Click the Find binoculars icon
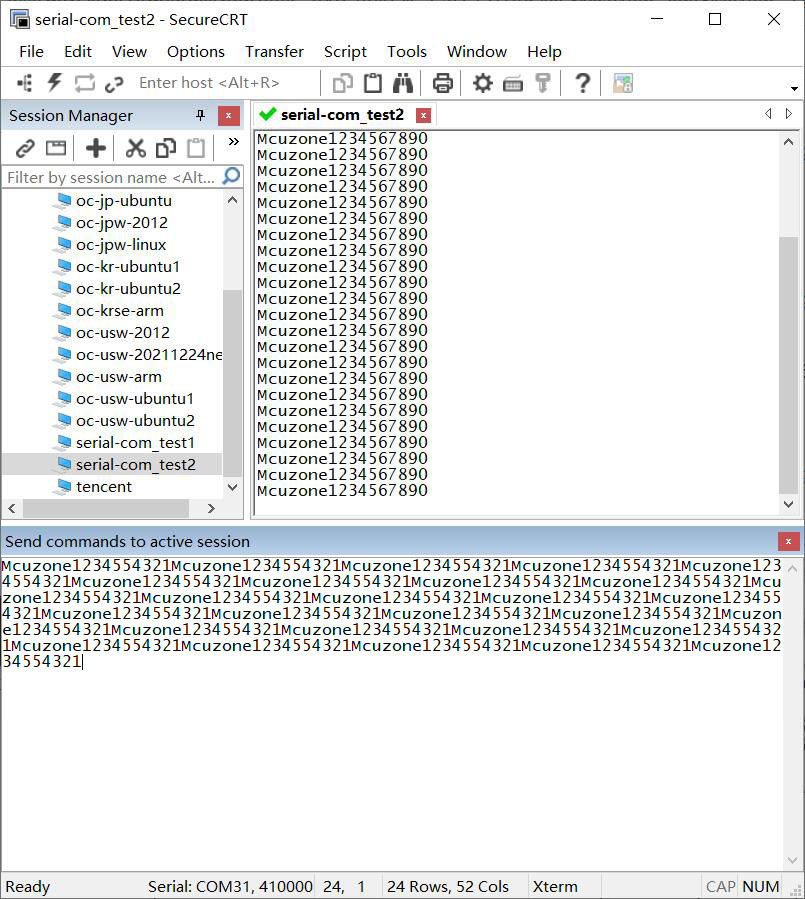The height and width of the screenshot is (899, 805). pos(403,83)
